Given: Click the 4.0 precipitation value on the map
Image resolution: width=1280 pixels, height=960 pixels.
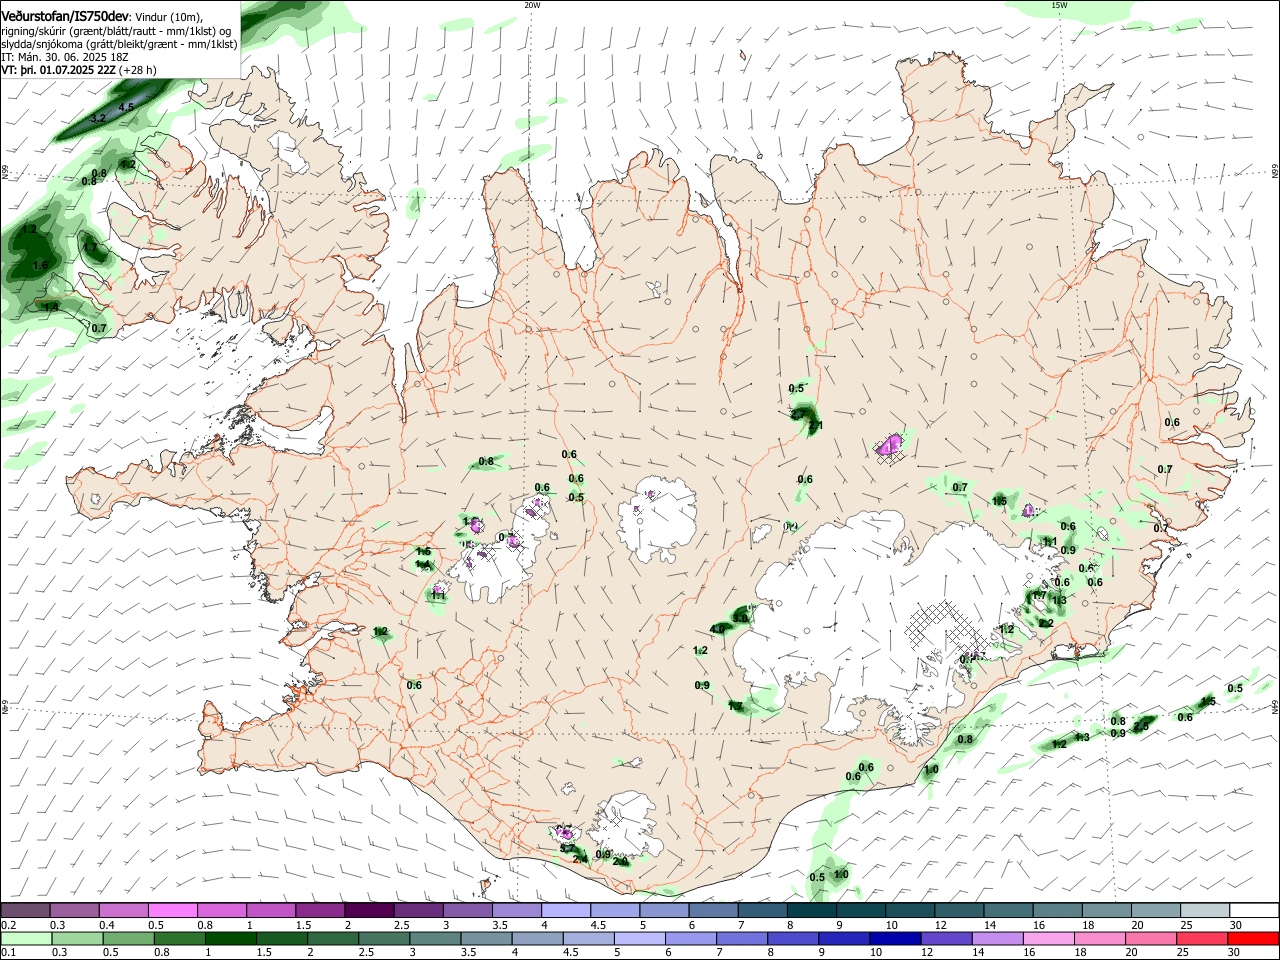Looking at the screenshot, I should pyautogui.click(x=717, y=629).
